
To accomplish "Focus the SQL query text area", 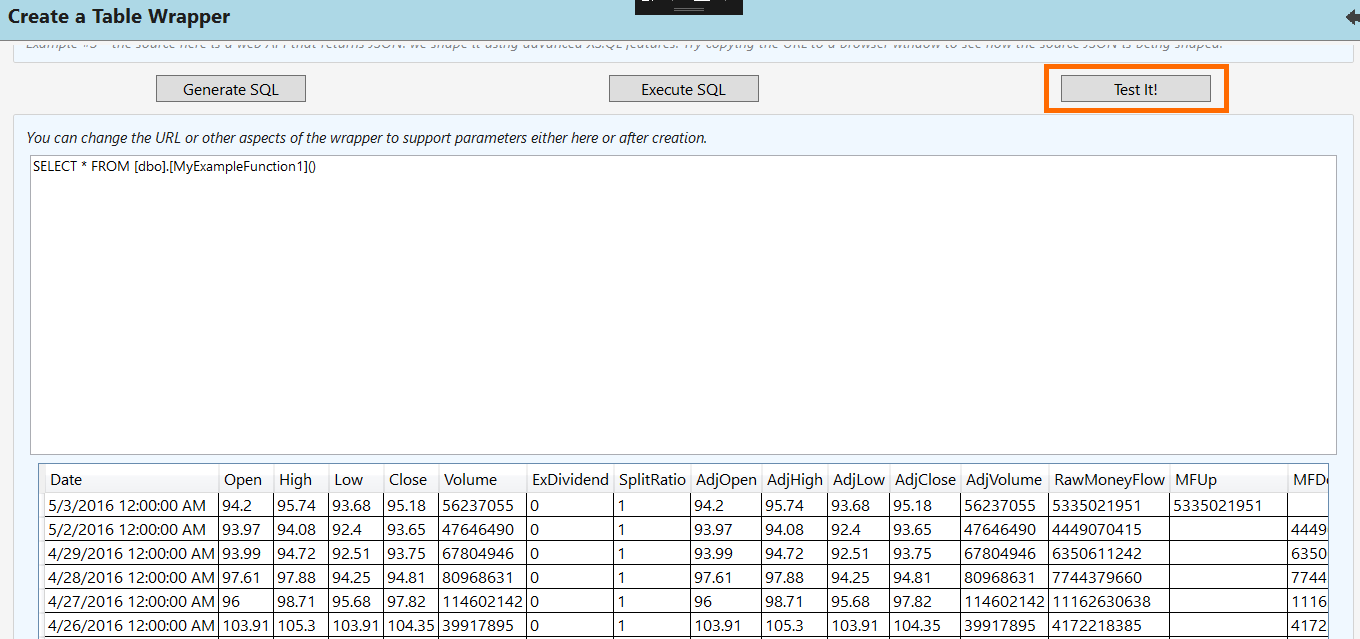I will click(x=683, y=305).
